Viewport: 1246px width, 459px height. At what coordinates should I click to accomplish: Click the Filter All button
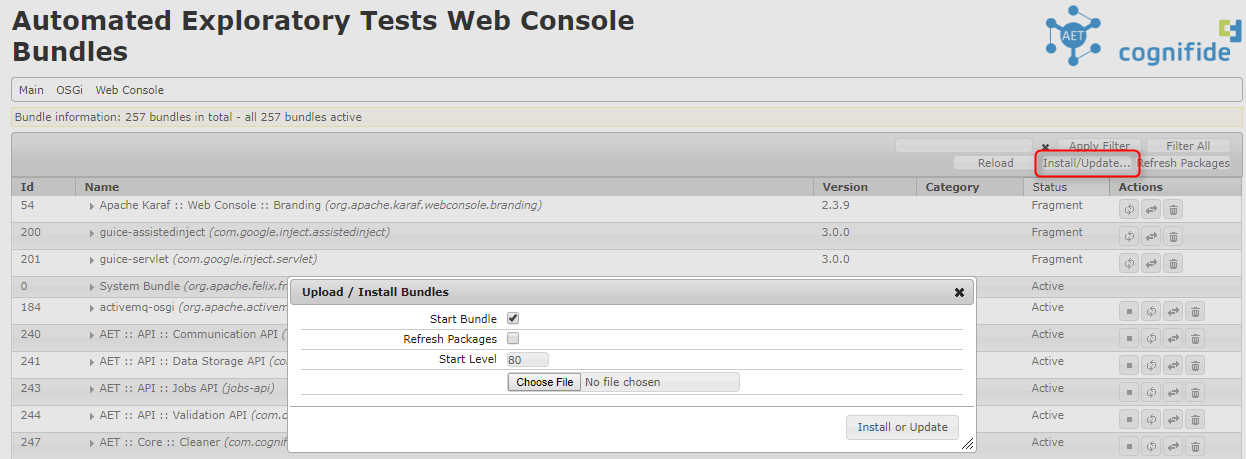(x=1188, y=146)
